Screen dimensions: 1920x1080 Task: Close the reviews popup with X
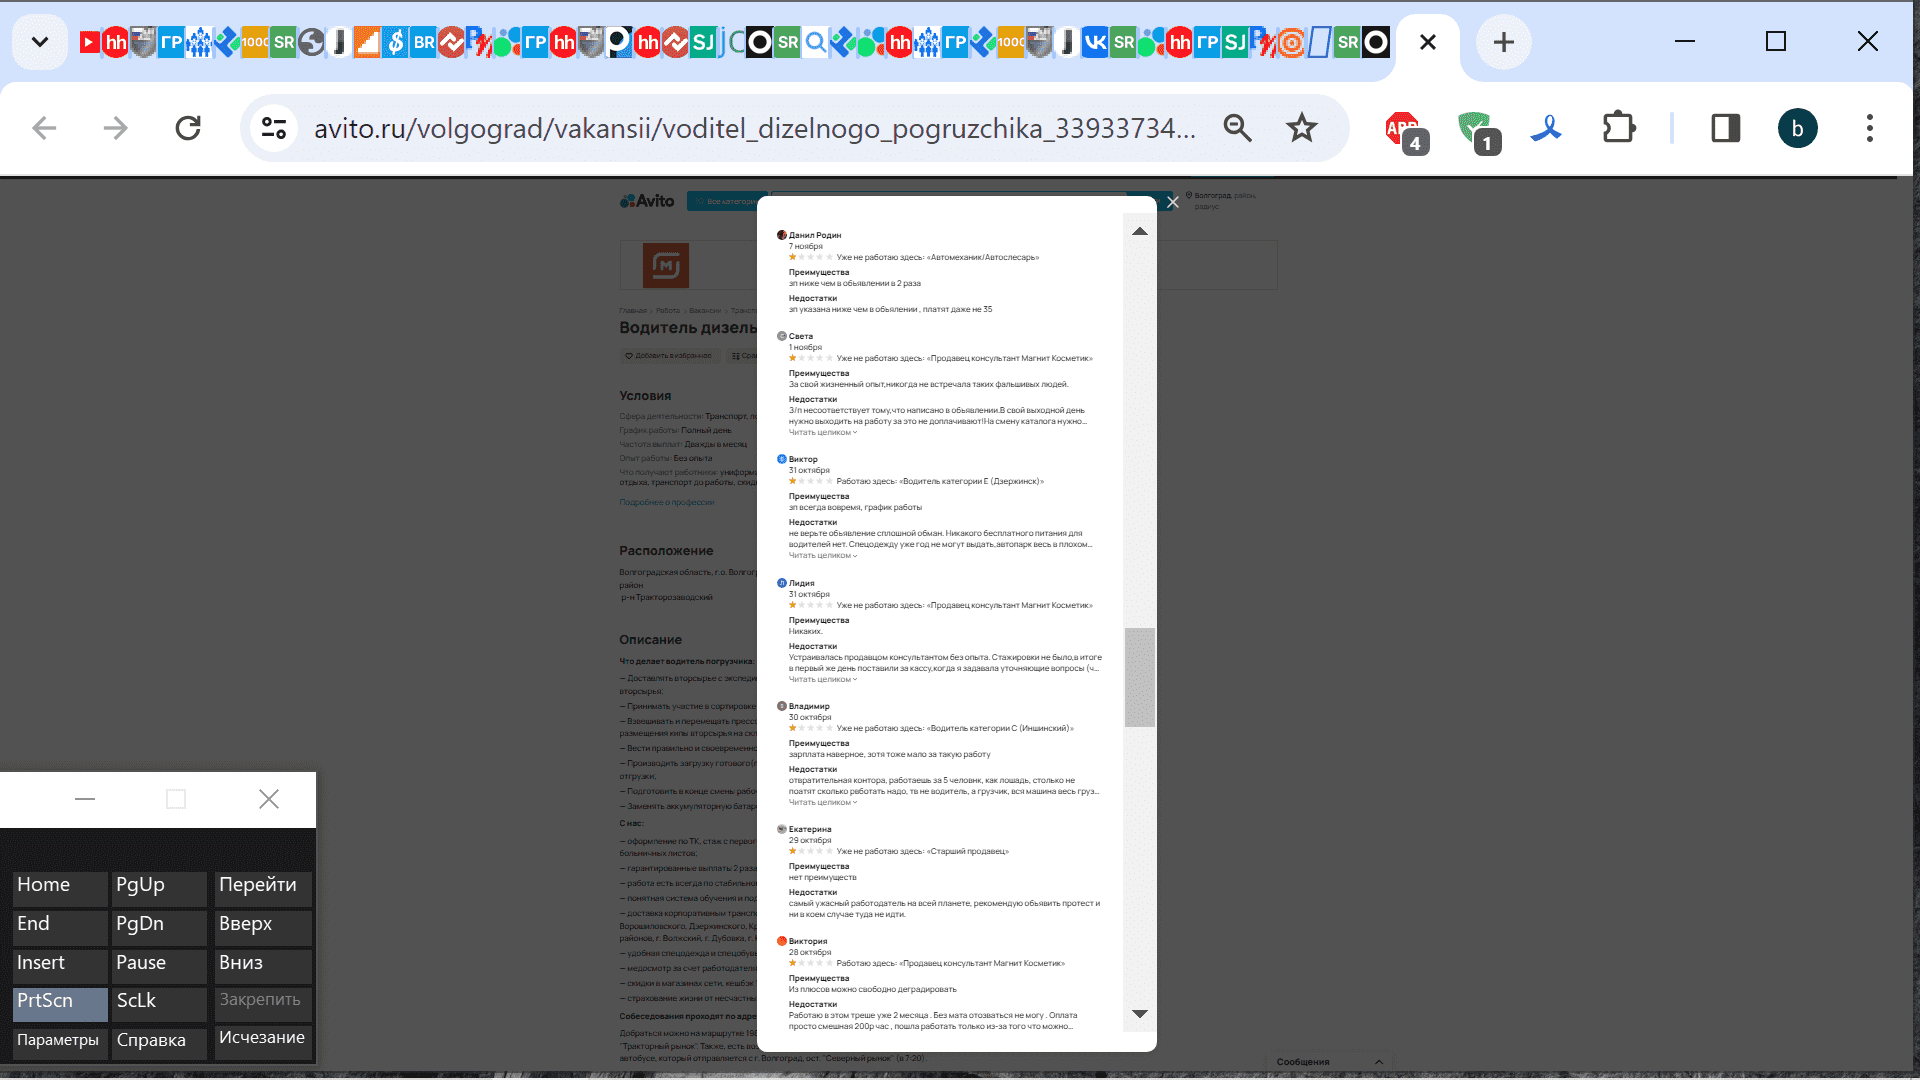[1173, 202]
